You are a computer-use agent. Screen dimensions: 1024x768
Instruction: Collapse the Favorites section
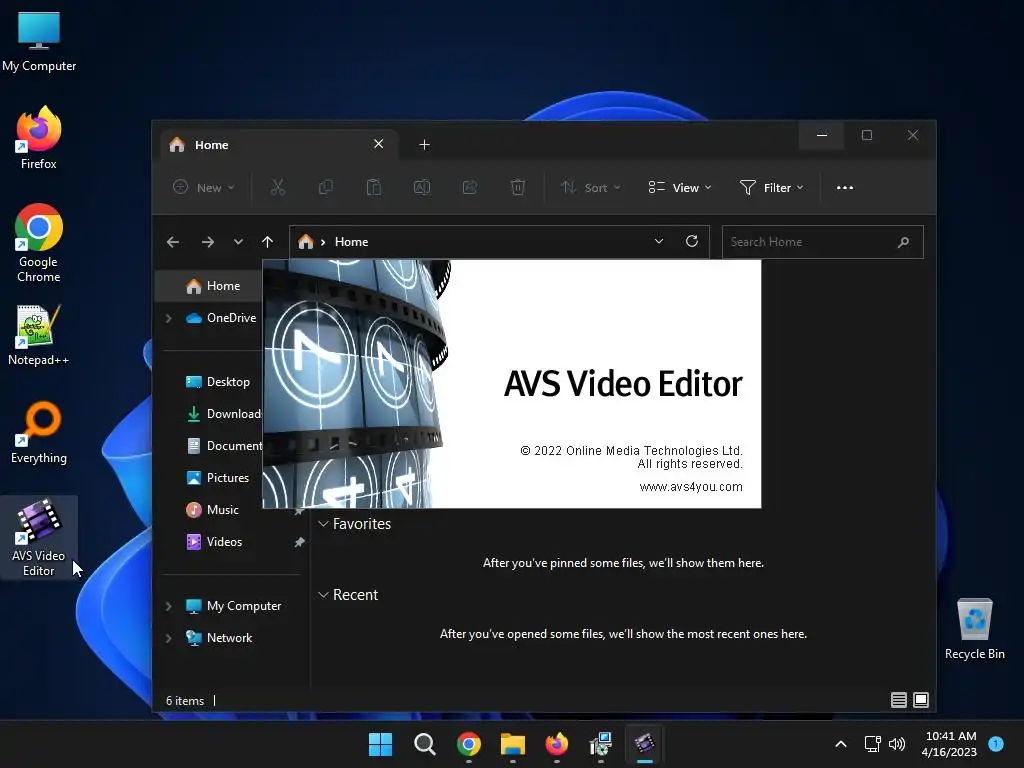coord(323,524)
